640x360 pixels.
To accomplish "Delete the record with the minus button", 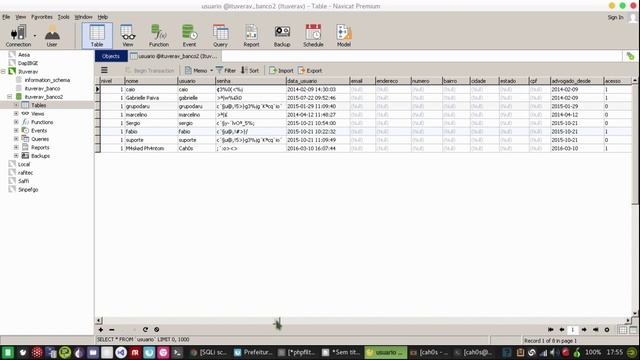I will tap(111, 329).
